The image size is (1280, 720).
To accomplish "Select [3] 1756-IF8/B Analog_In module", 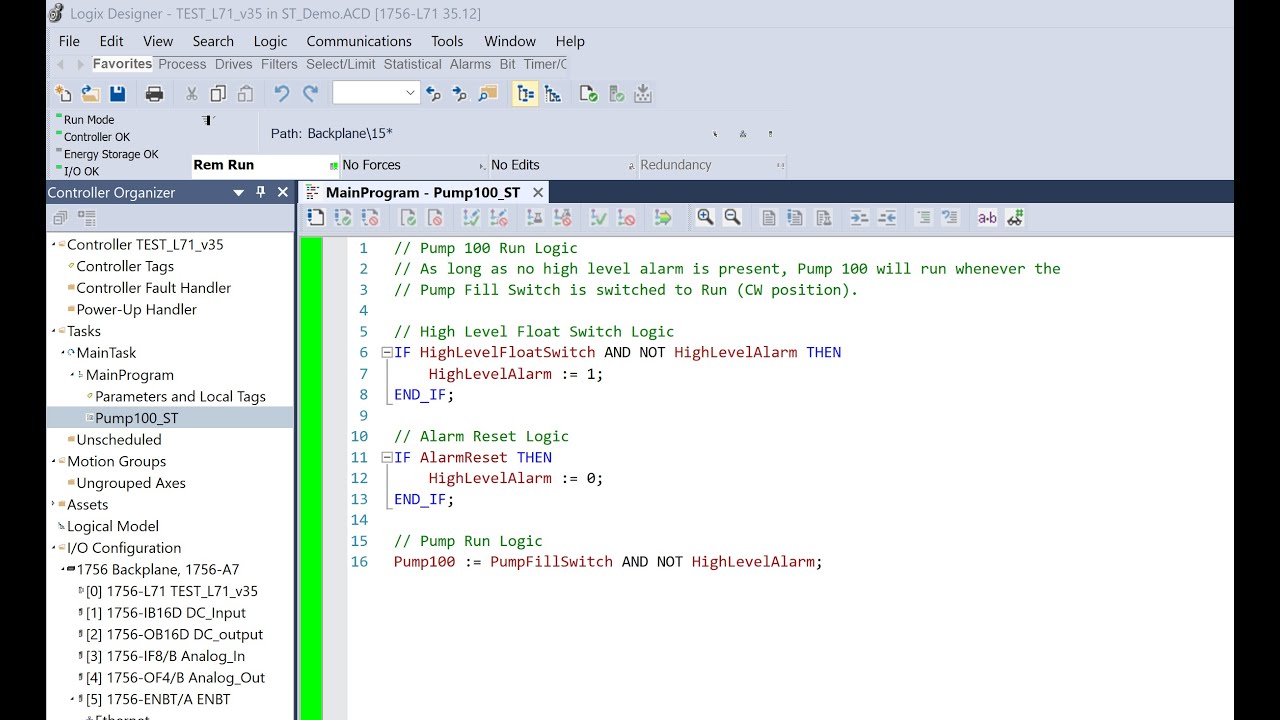I will (165, 656).
